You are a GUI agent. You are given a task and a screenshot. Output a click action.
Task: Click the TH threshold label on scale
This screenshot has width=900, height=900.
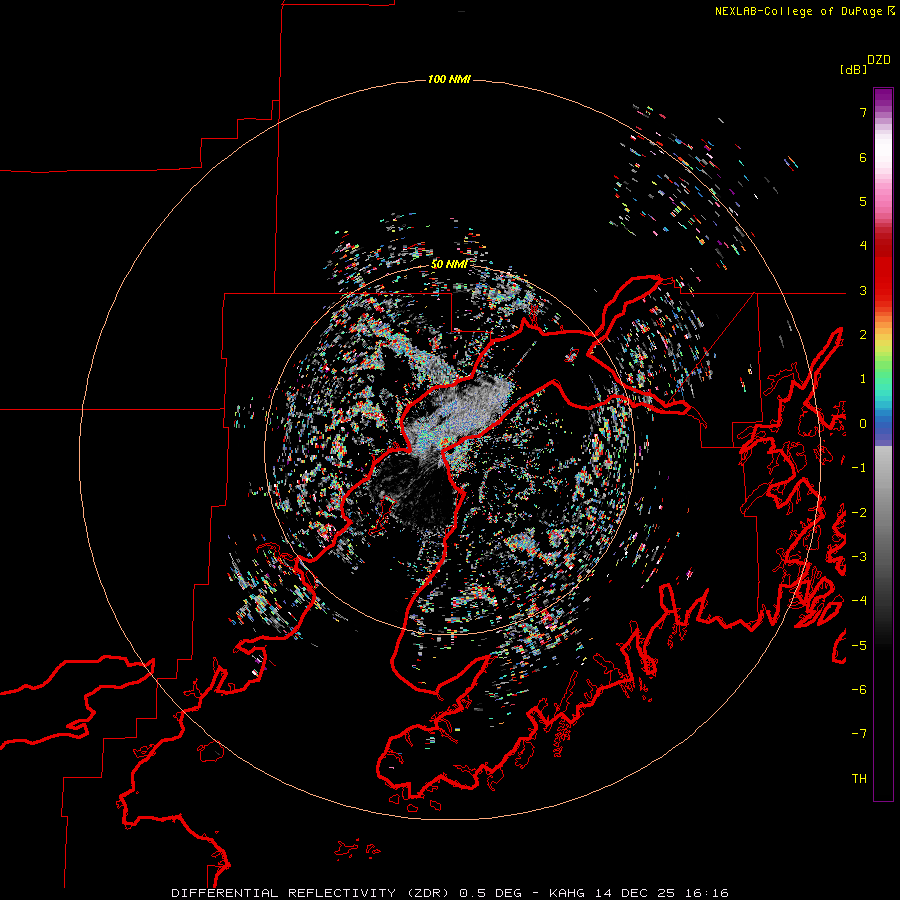point(859,778)
